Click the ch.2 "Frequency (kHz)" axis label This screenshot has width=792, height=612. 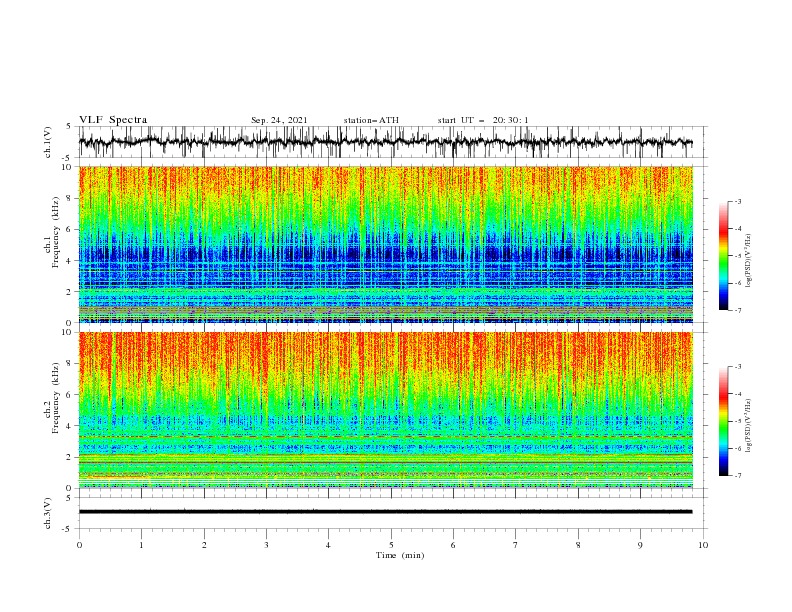[x=56, y=398]
